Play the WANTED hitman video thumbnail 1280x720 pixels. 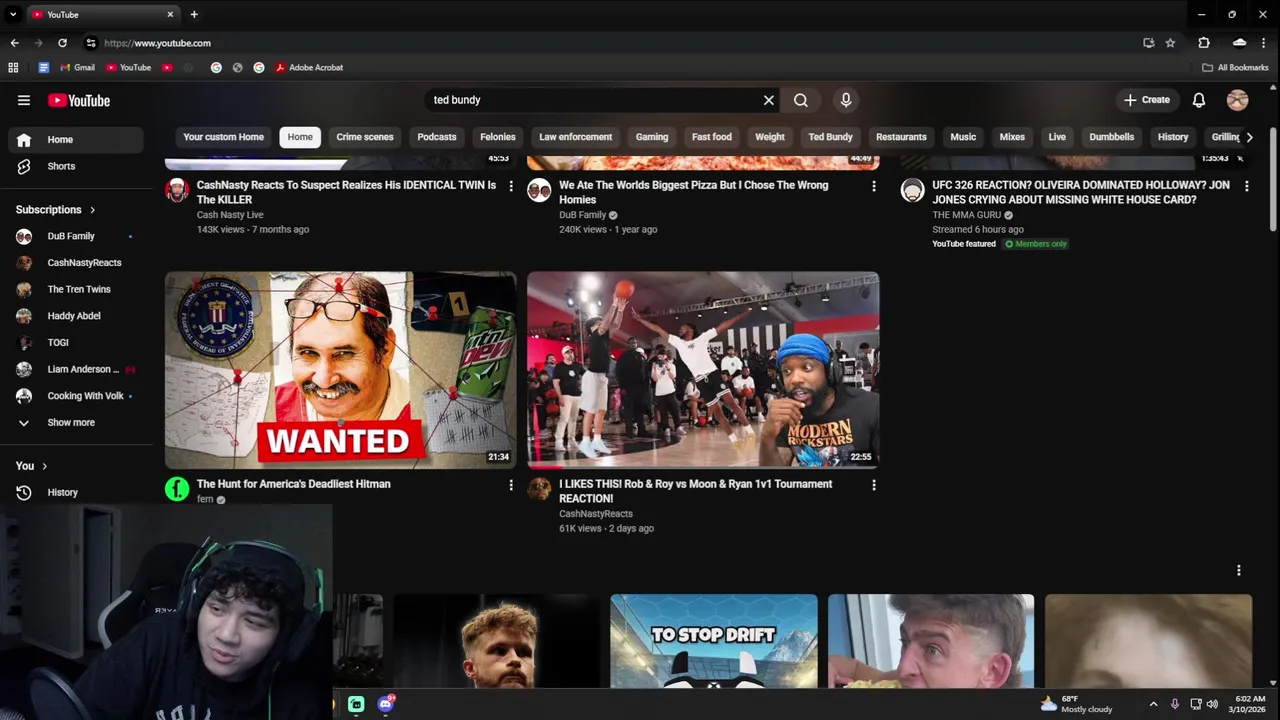point(340,370)
